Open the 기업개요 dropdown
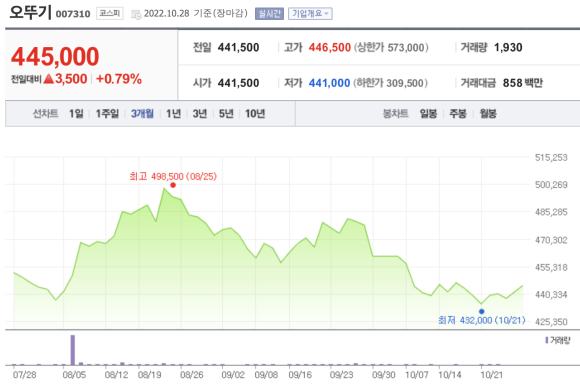 (x=310, y=14)
